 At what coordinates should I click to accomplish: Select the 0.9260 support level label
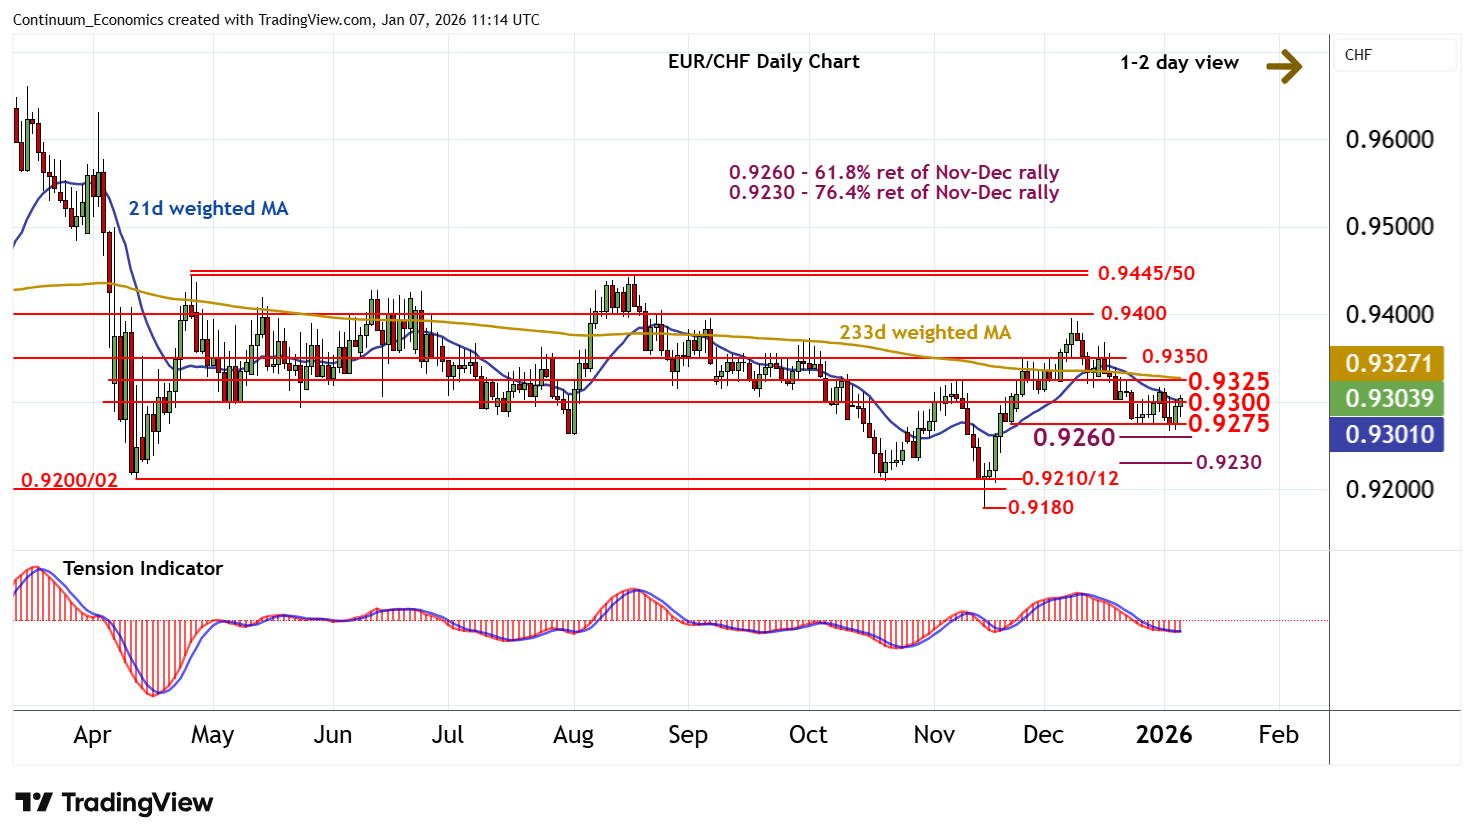point(1073,438)
